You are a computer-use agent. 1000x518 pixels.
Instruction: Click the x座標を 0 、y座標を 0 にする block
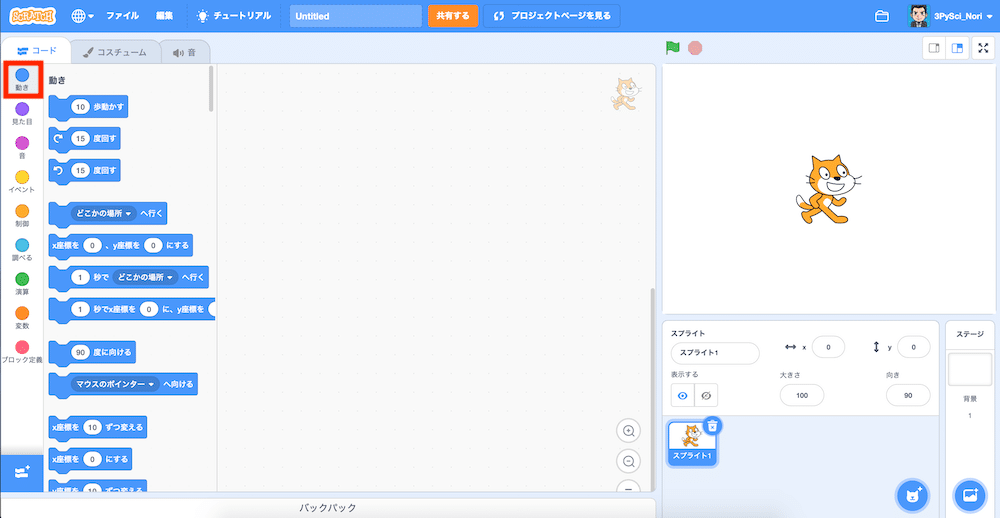121,246
